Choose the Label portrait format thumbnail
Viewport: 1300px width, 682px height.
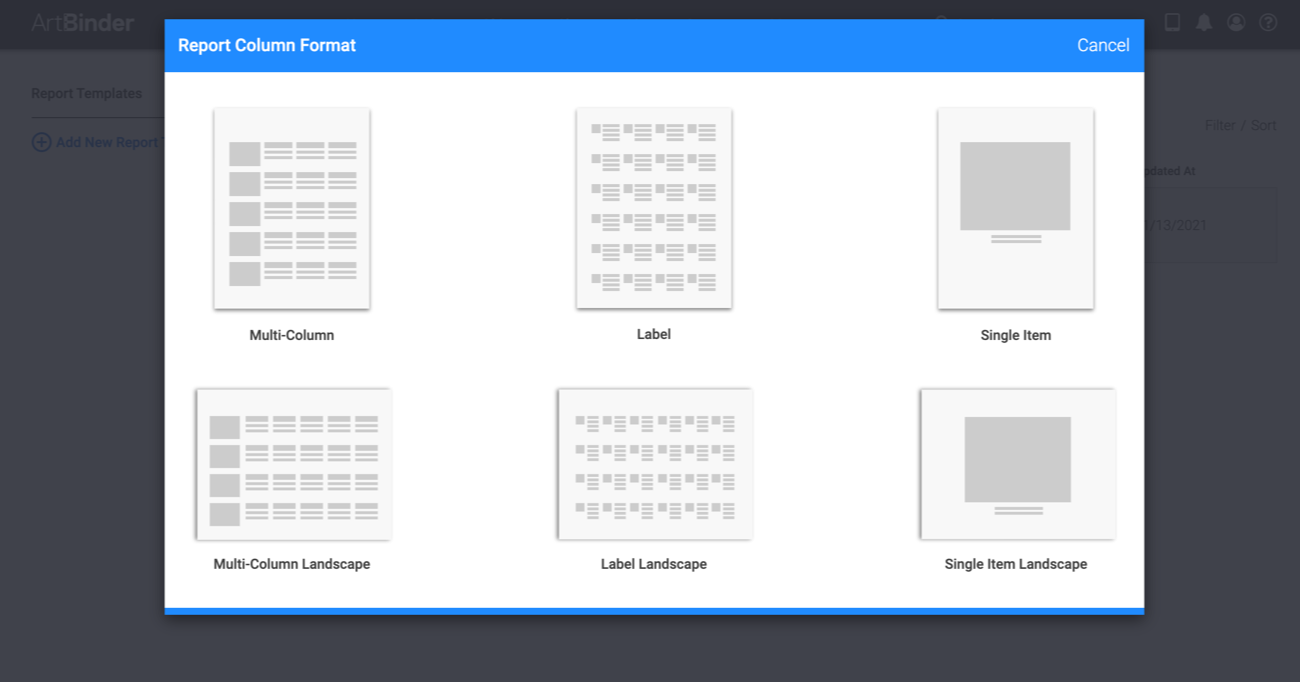pos(654,208)
